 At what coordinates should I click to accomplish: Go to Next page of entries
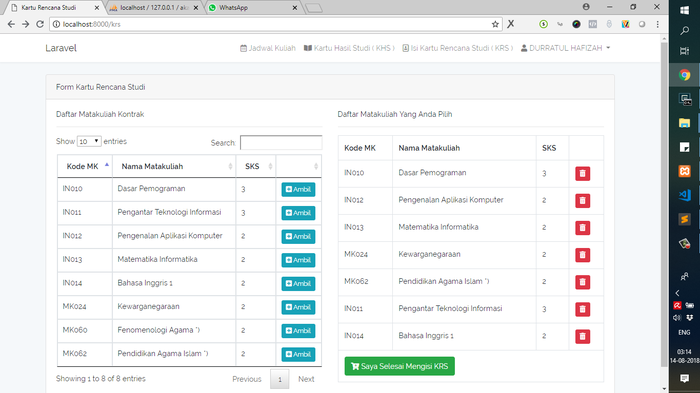(306, 379)
